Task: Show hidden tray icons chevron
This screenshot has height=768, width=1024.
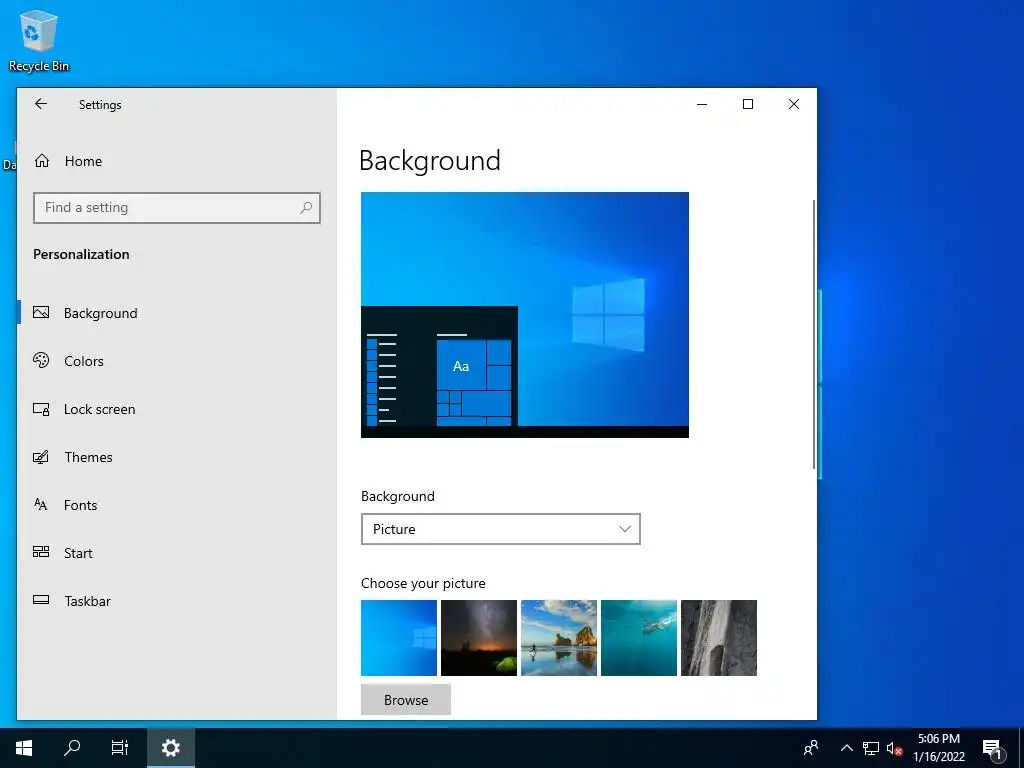Action: 846,748
